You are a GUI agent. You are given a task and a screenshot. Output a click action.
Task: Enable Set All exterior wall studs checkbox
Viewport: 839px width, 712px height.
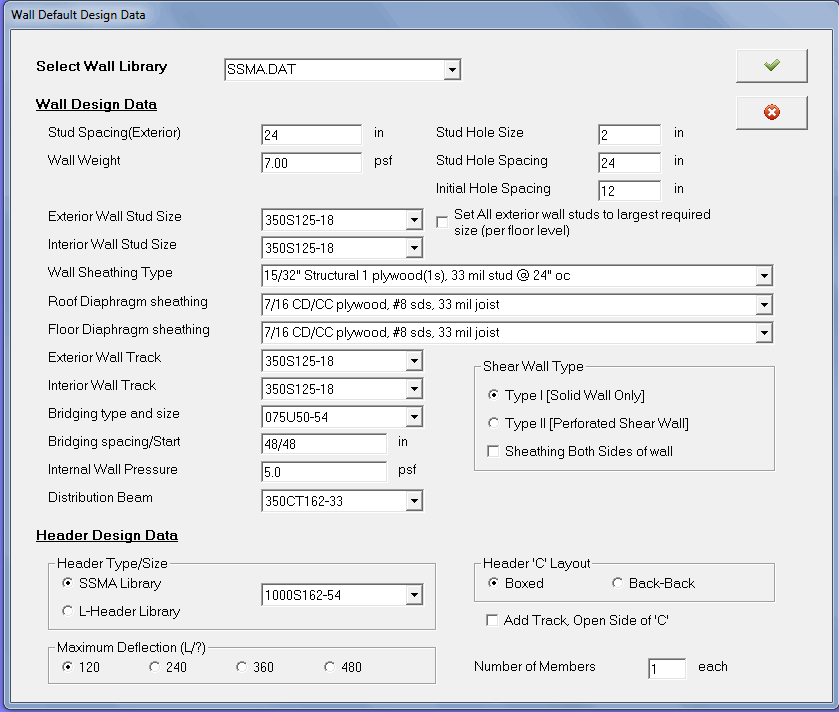click(x=443, y=222)
